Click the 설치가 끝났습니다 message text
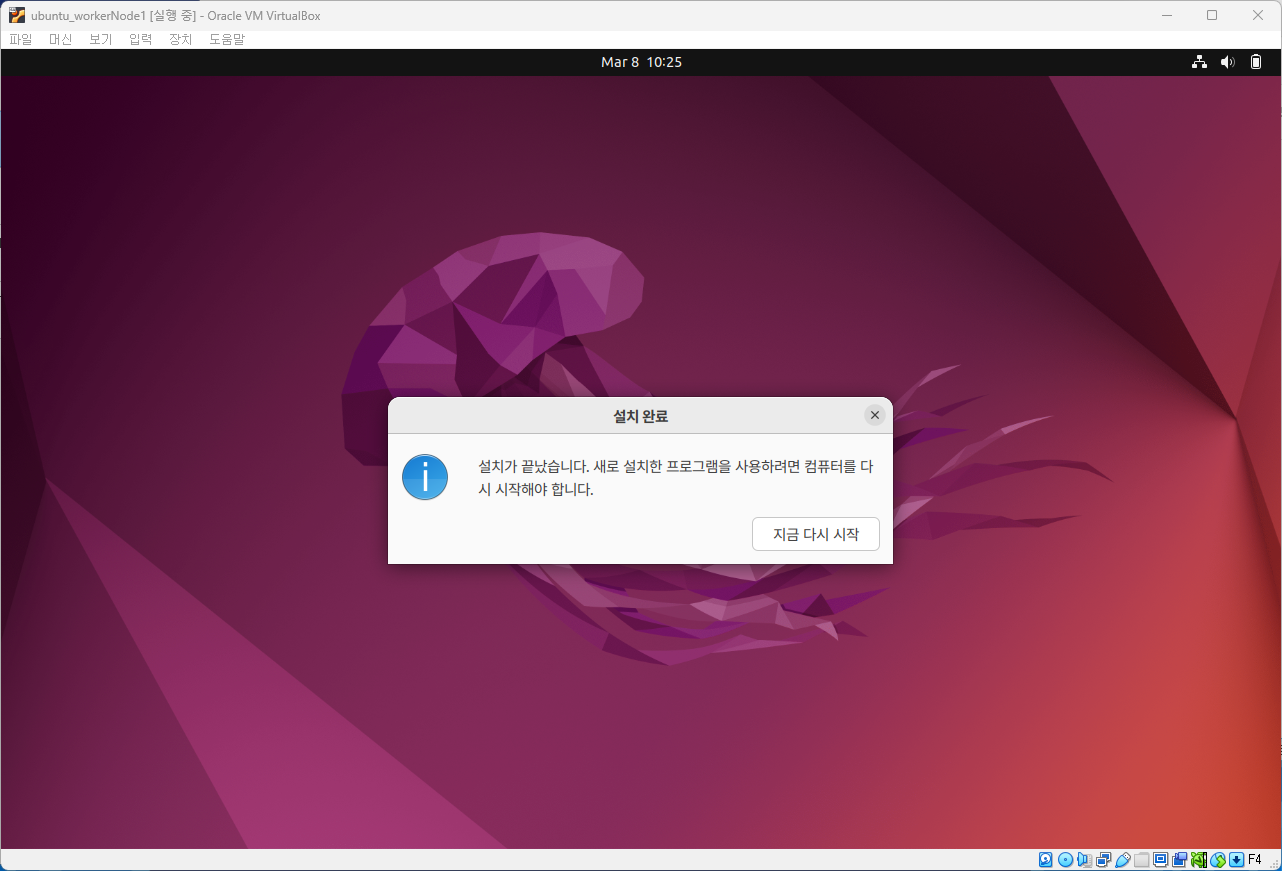Viewport: 1282px width, 871px height. click(676, 478)
